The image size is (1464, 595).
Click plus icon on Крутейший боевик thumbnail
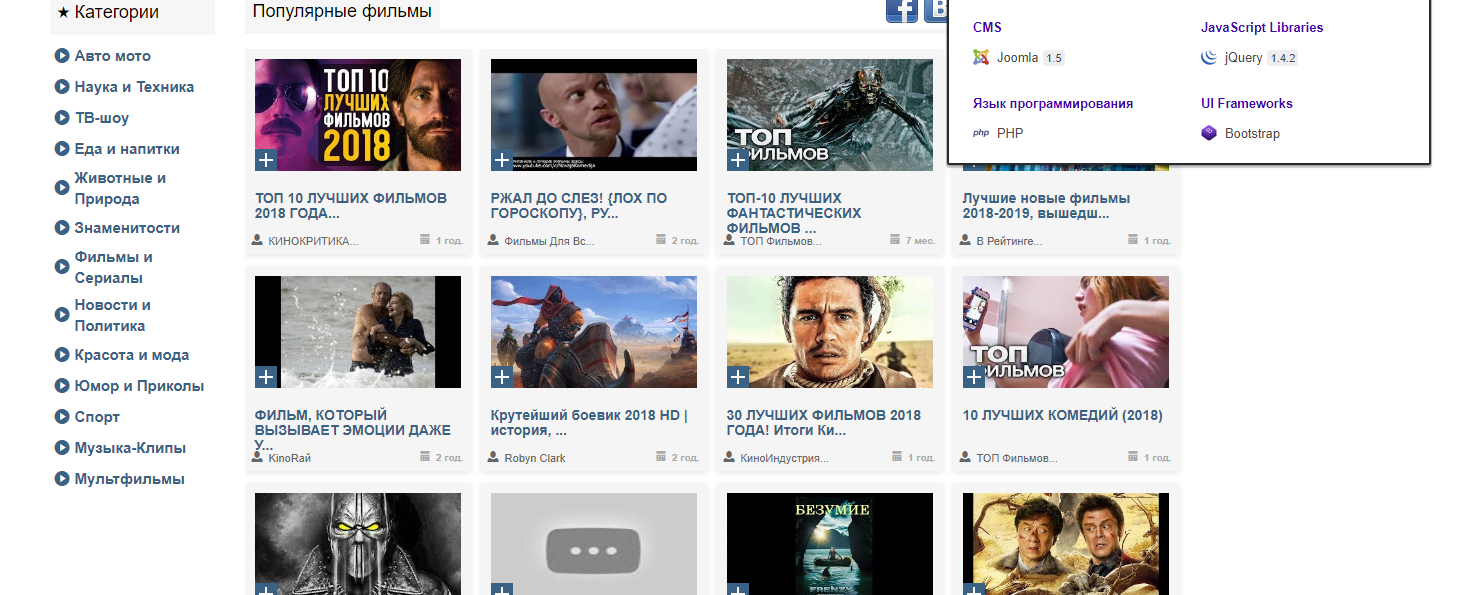pyautogui.click(x=502, y=377)
